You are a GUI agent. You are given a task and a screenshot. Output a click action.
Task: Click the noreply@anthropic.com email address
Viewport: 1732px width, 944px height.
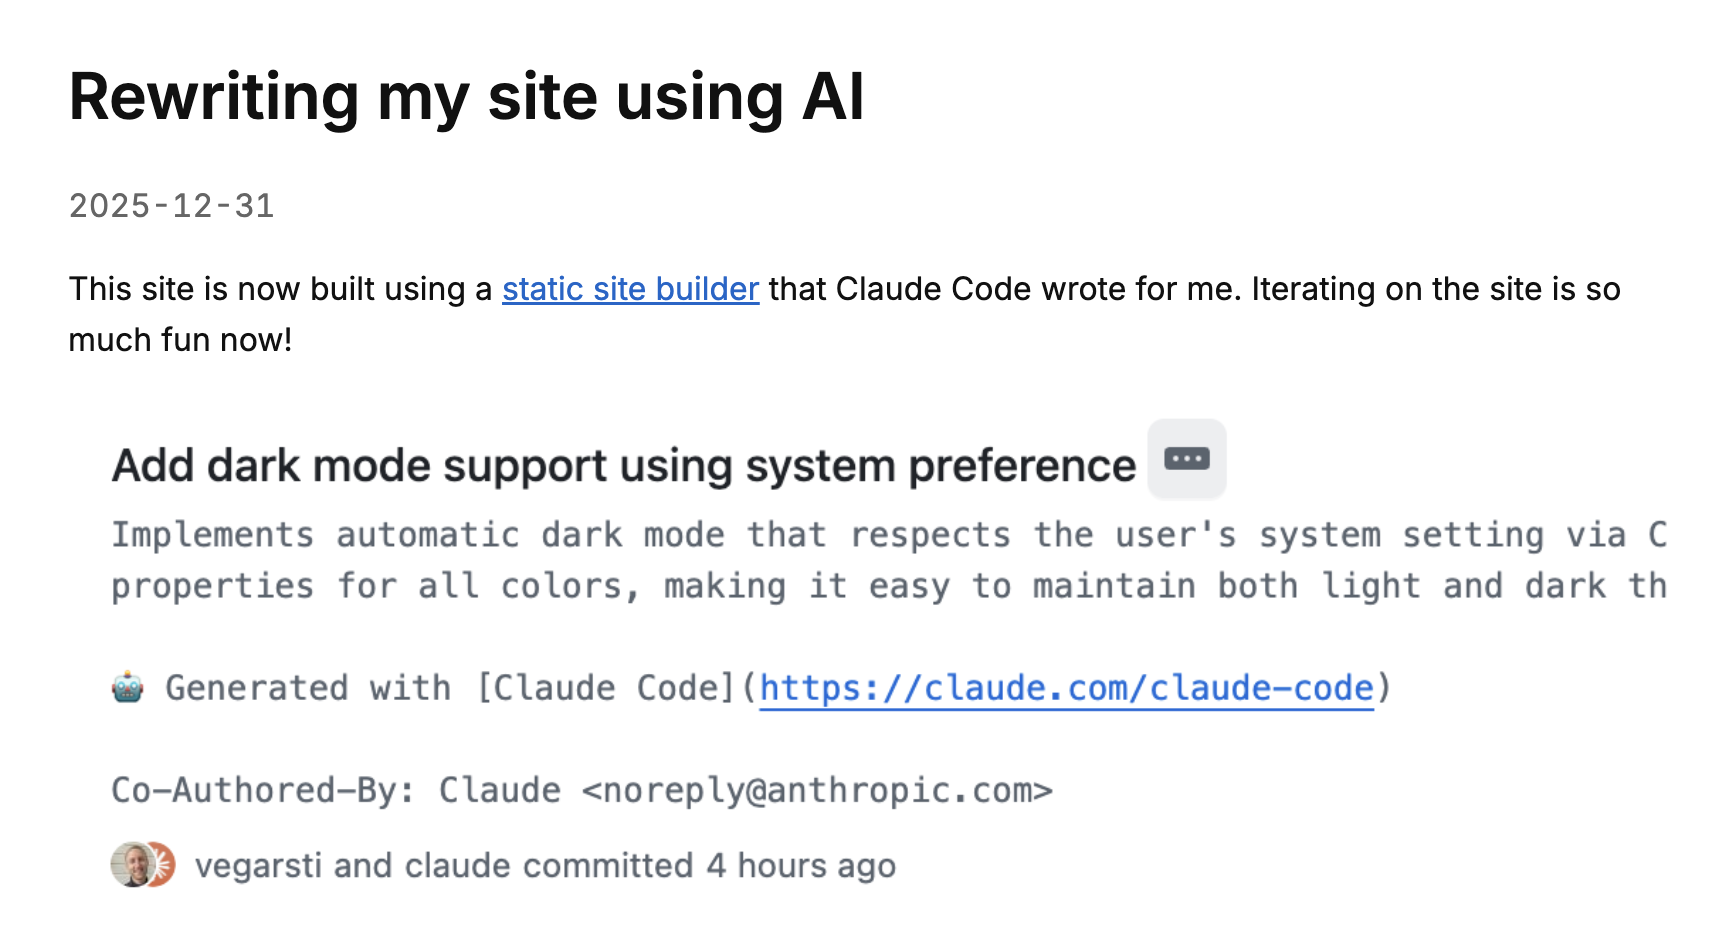coord(817,790)
